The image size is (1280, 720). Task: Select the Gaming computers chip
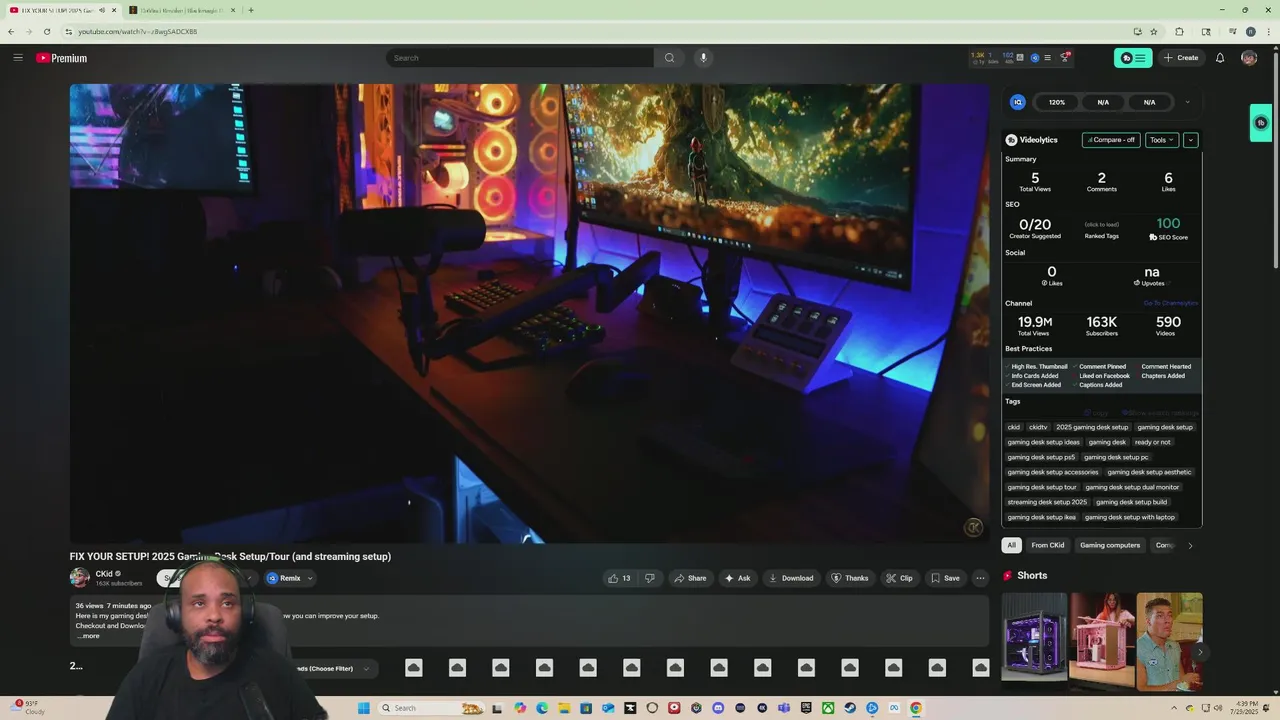coord(1110,545)
